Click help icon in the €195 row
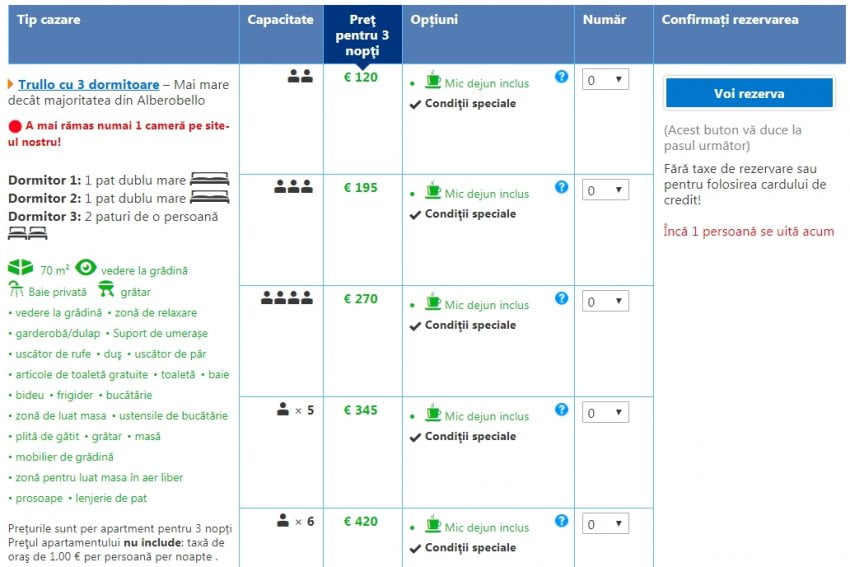The image size is (850, 567). 562,187
